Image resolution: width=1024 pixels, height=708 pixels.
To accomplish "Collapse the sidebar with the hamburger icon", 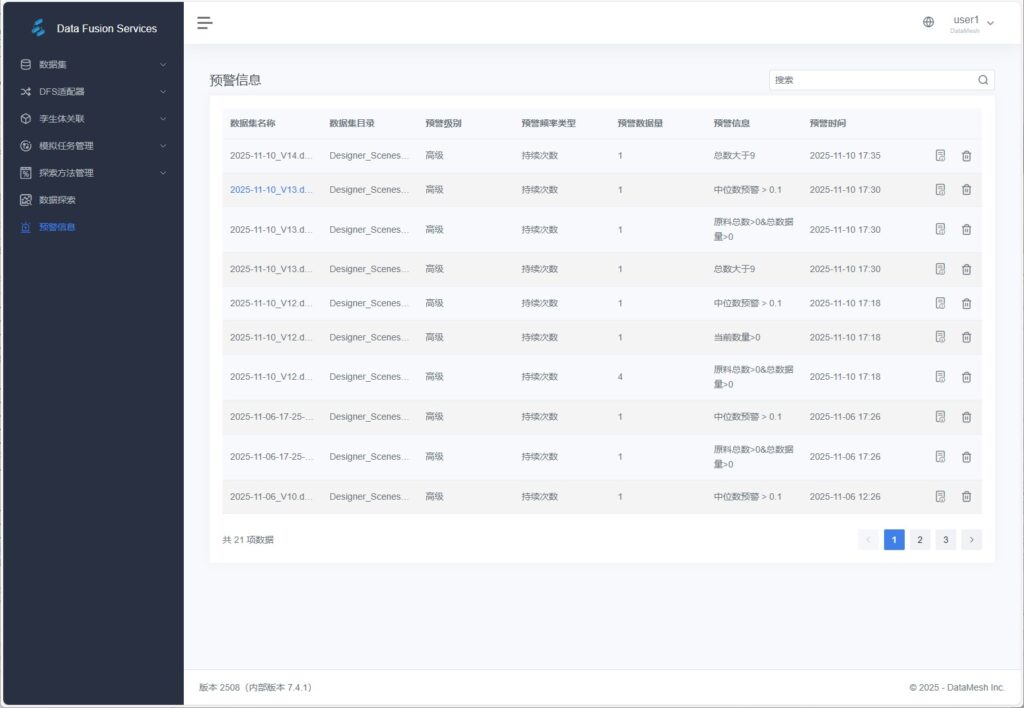I will click(x=205, y=23).
